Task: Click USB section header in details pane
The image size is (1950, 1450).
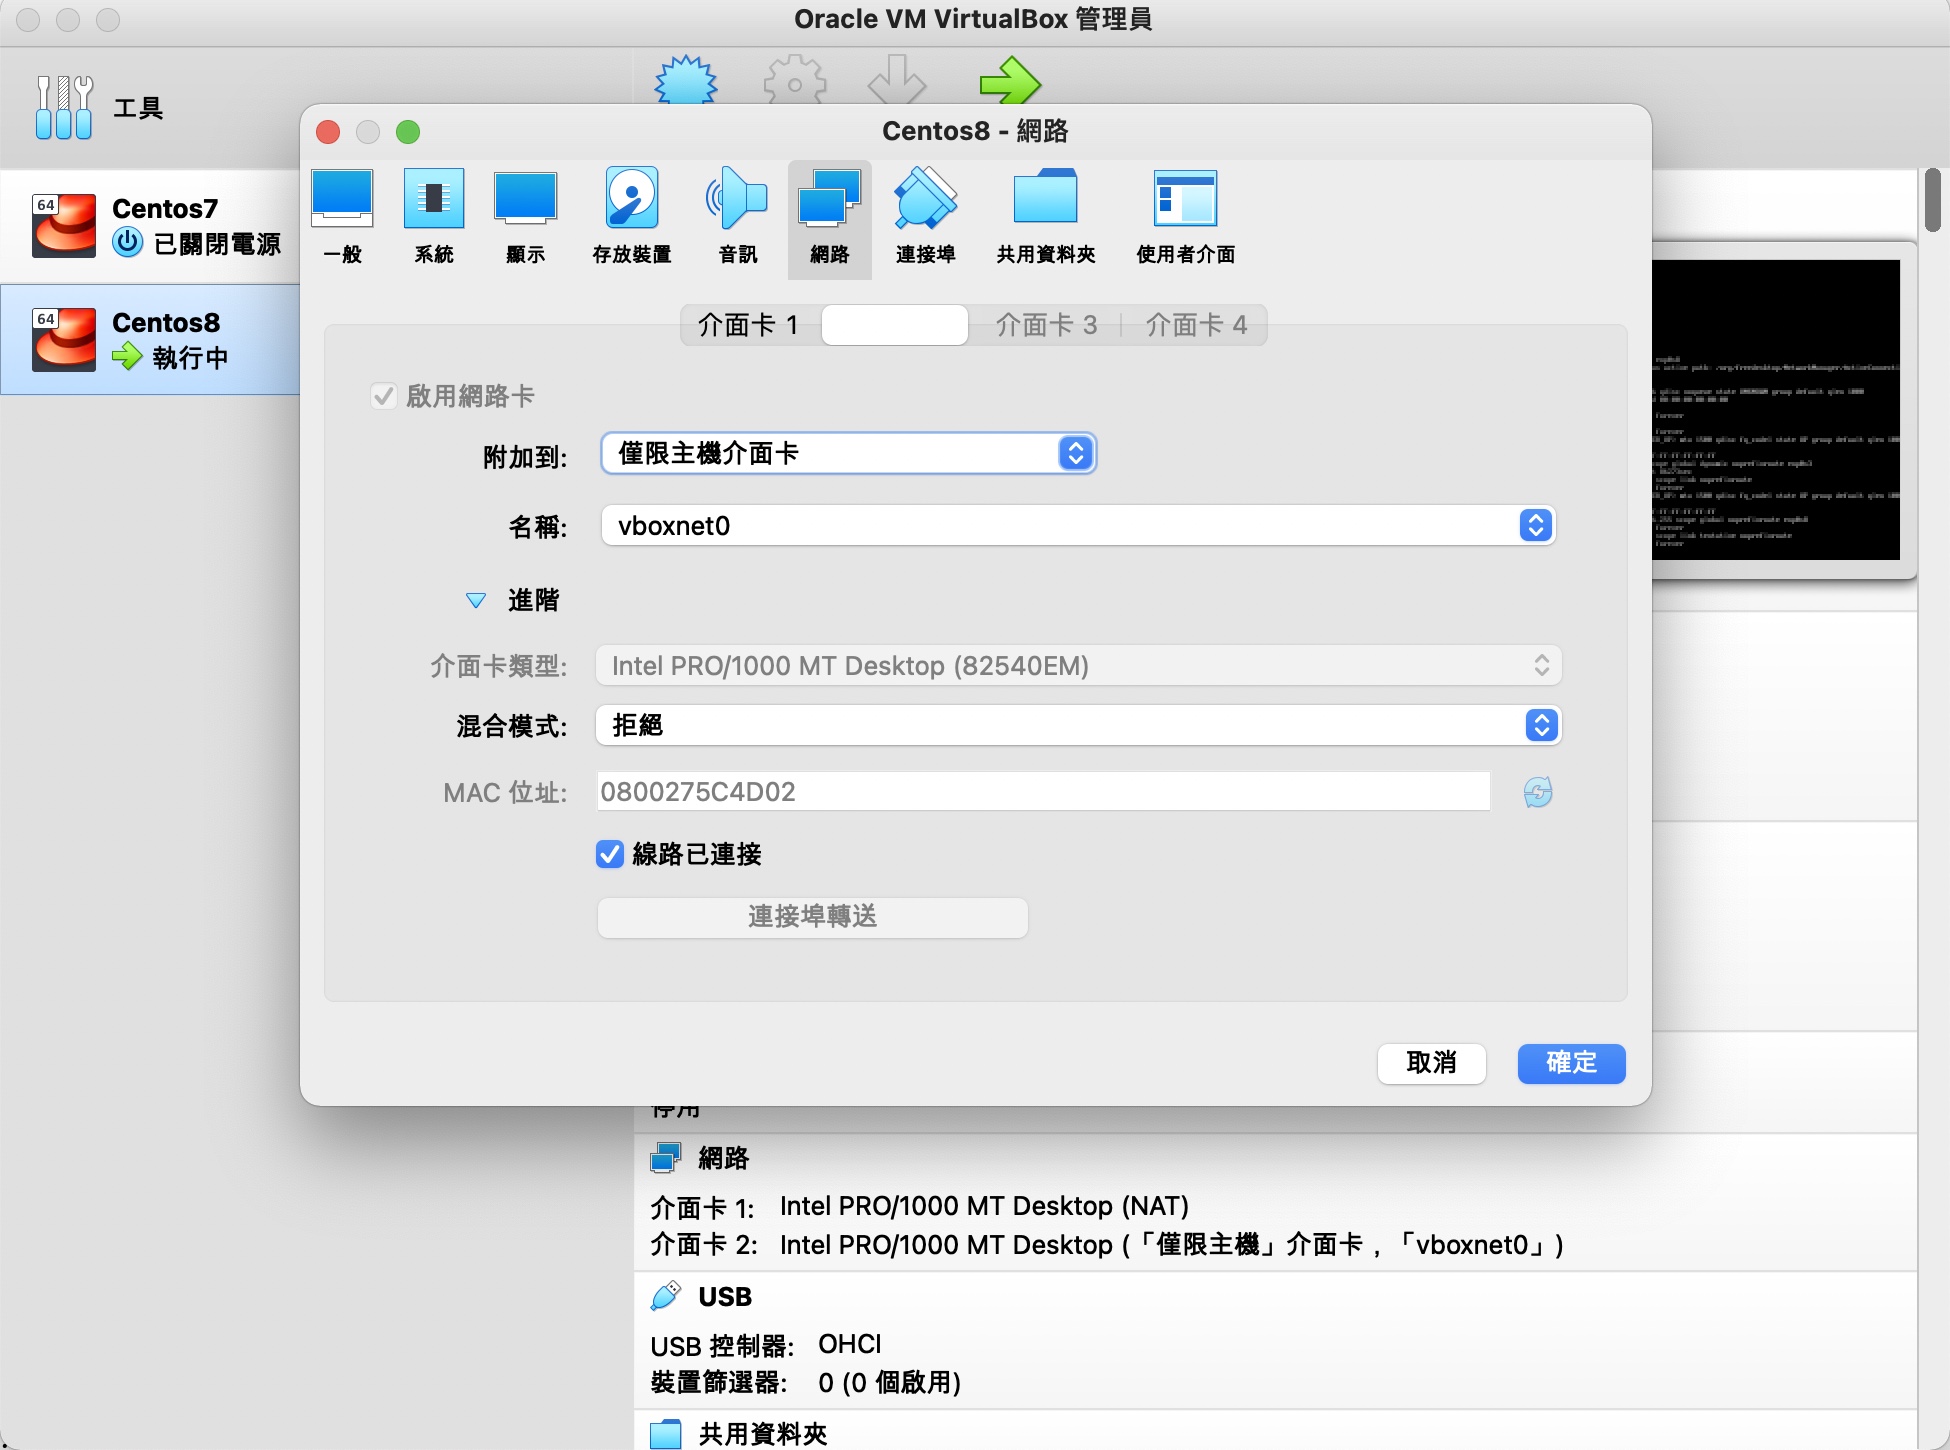Action: (x=725, y=1296)
